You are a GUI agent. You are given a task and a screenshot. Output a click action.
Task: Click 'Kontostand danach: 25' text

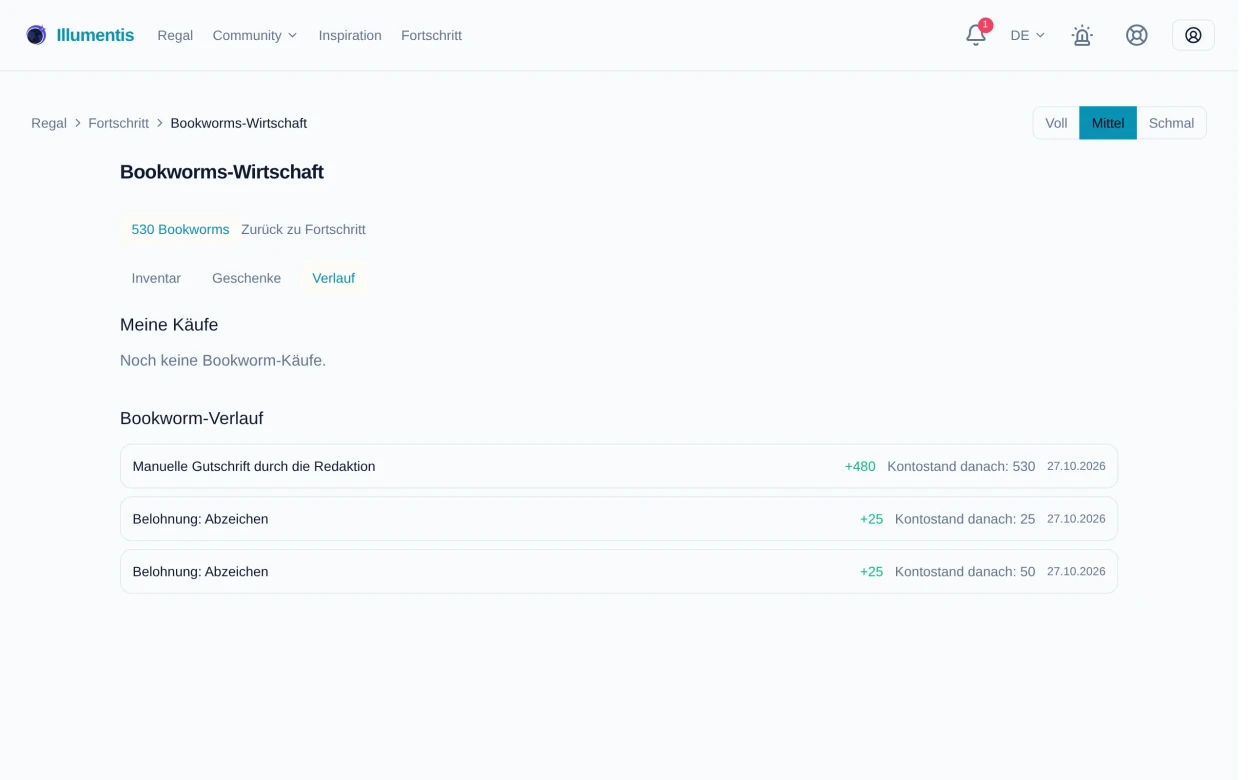(965, 519)
